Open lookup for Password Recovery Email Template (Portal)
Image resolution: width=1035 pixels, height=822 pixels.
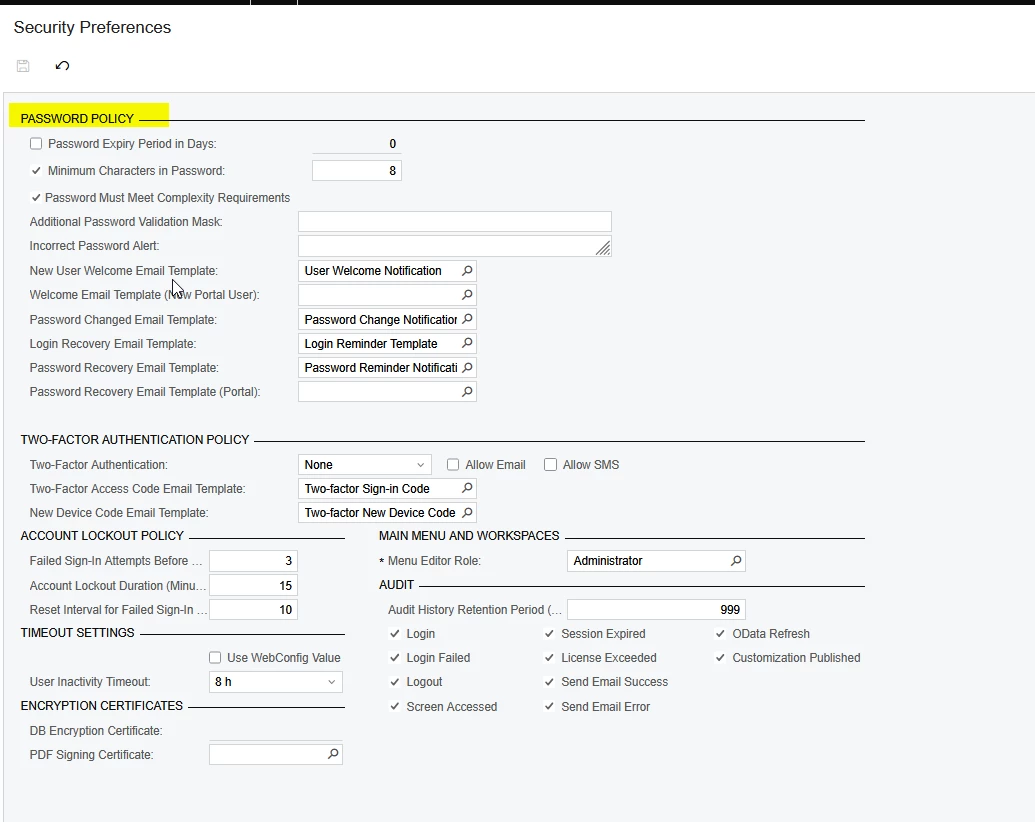click(x=467, y=392)
